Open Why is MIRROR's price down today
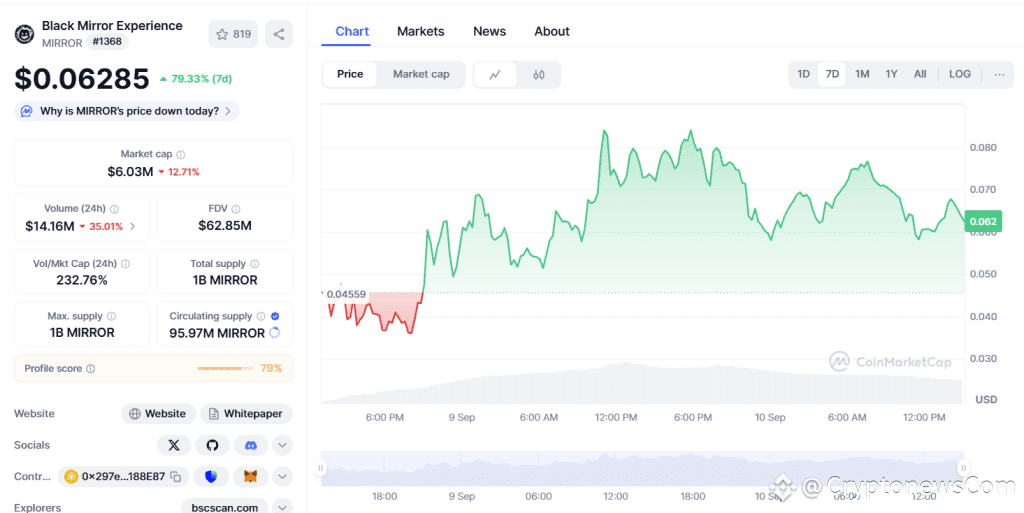1024x513 pixels. click(127, 112)
